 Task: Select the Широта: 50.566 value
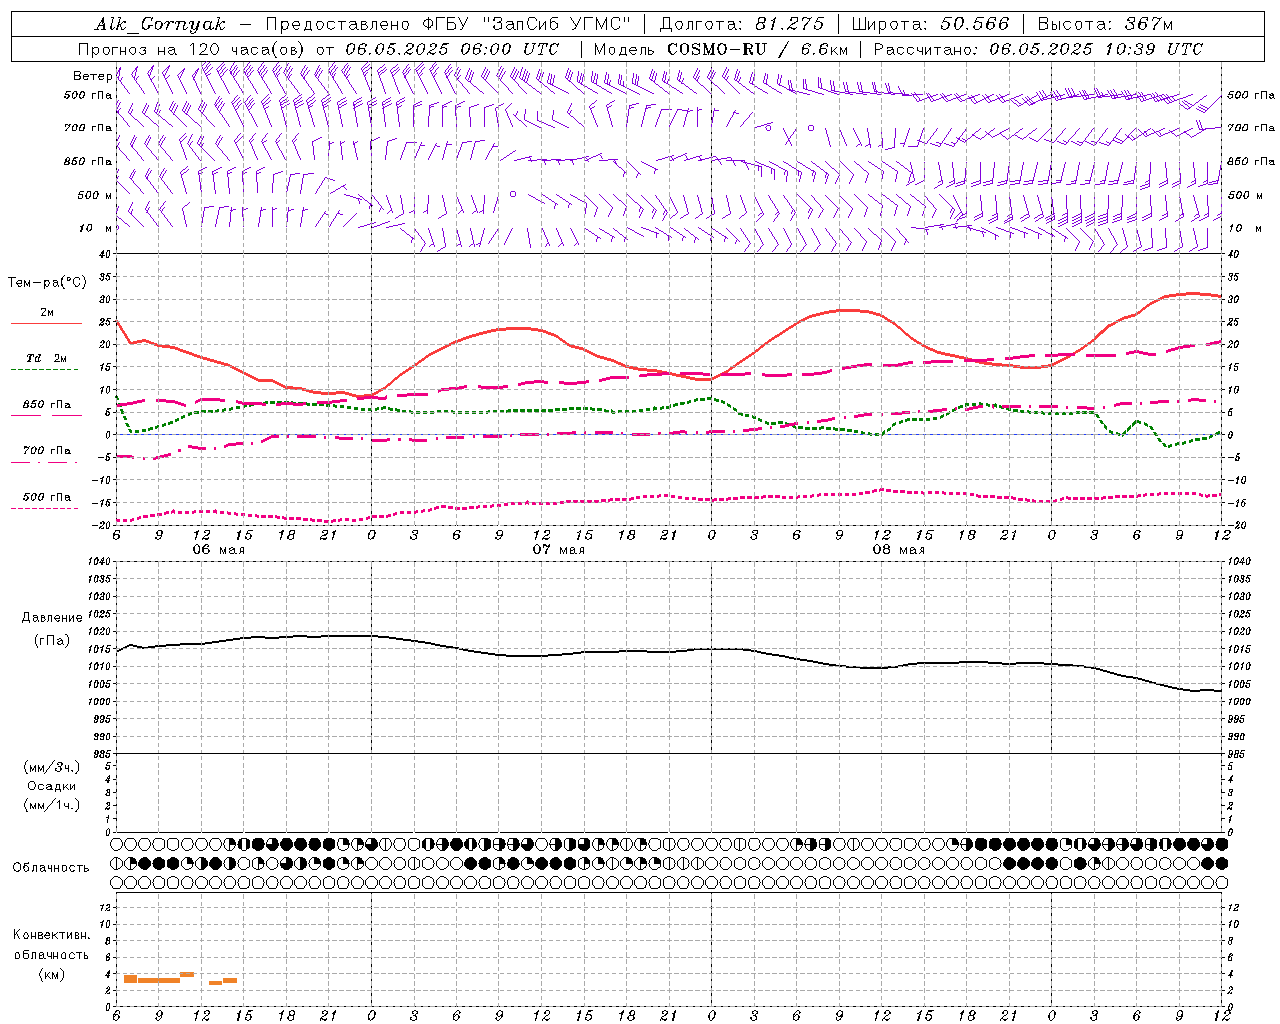click(x=930, y=24)
